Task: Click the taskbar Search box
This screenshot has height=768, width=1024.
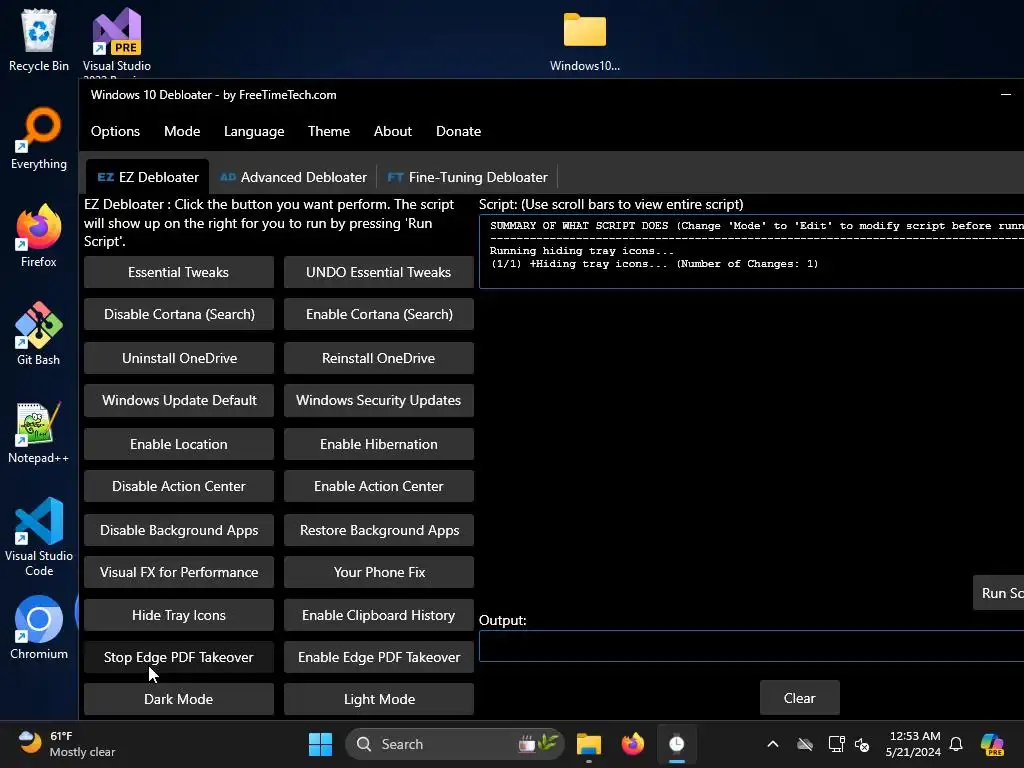Action: [x=455, y=744]
